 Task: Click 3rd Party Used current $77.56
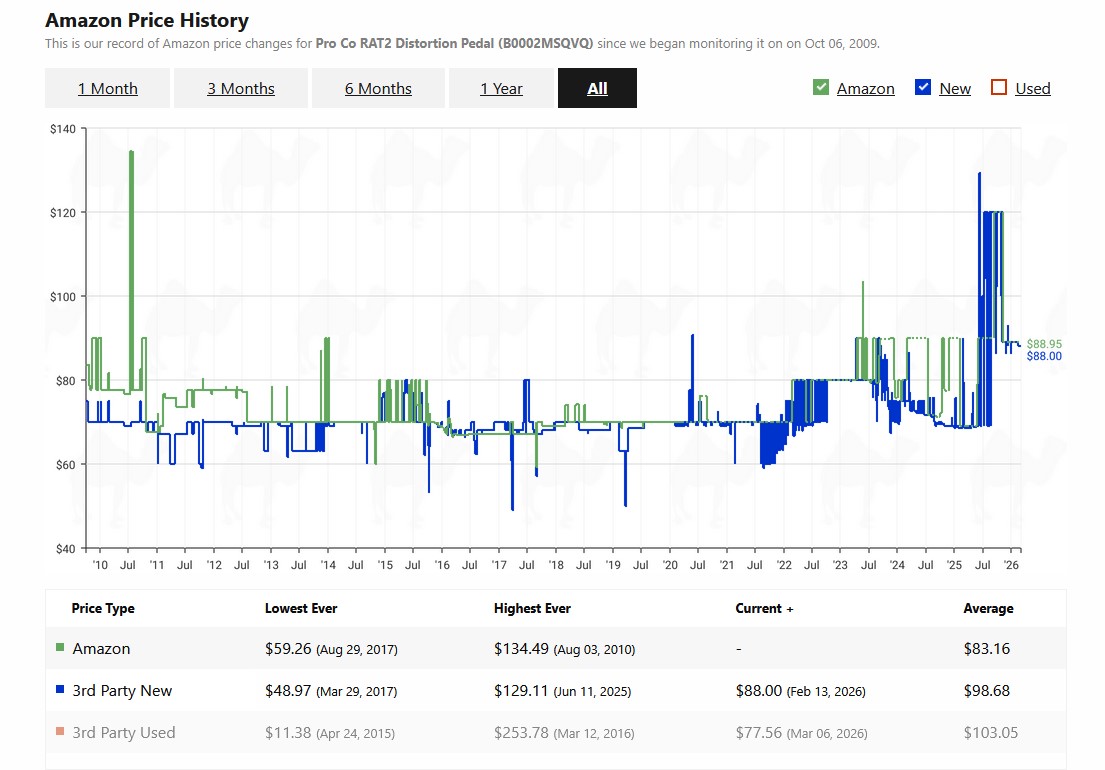coord(758,733)
